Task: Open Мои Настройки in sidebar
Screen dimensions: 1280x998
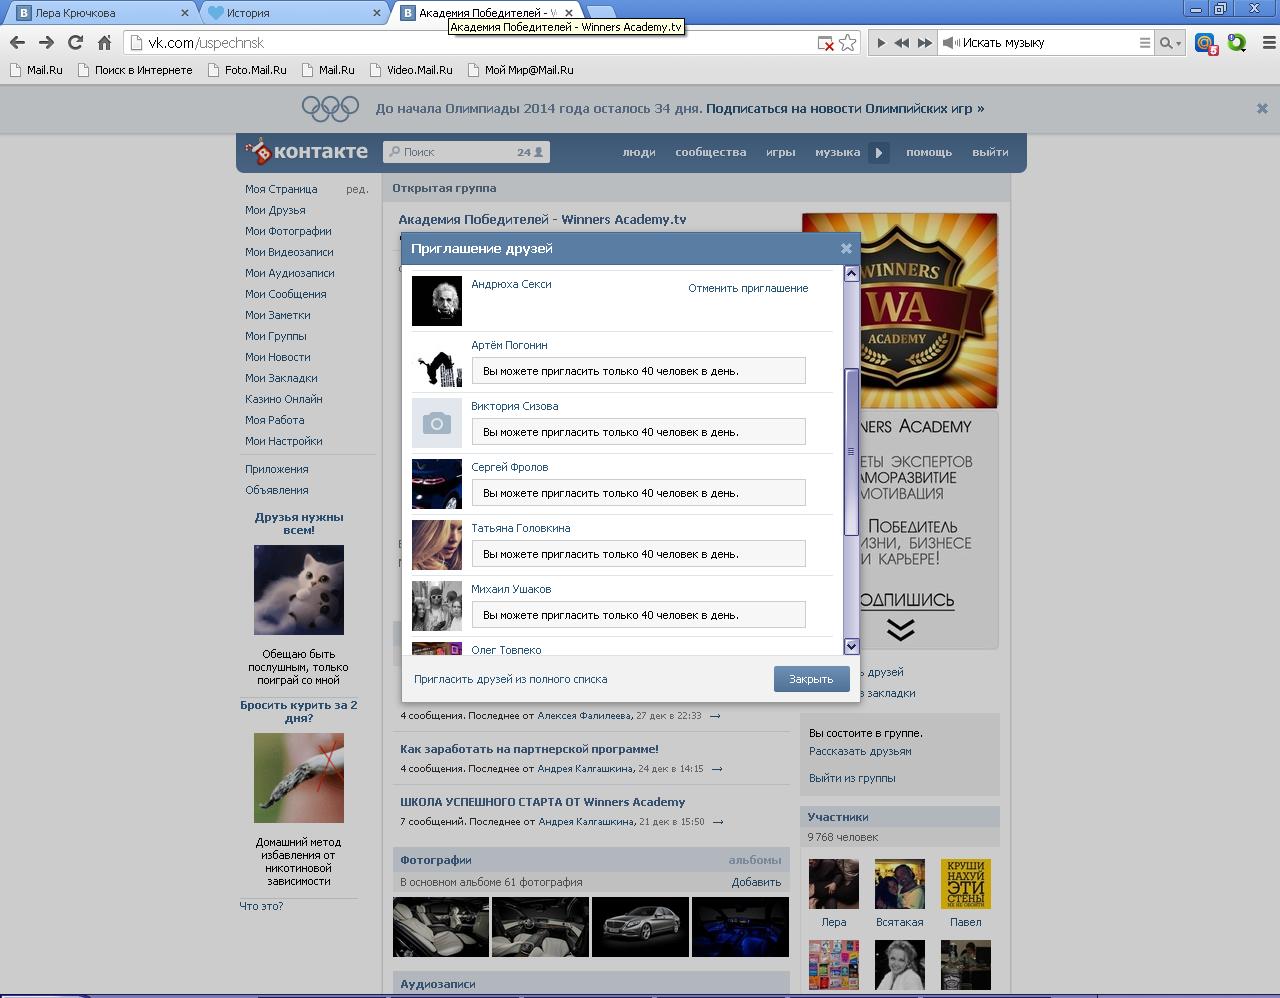Action: coord(284,441)
